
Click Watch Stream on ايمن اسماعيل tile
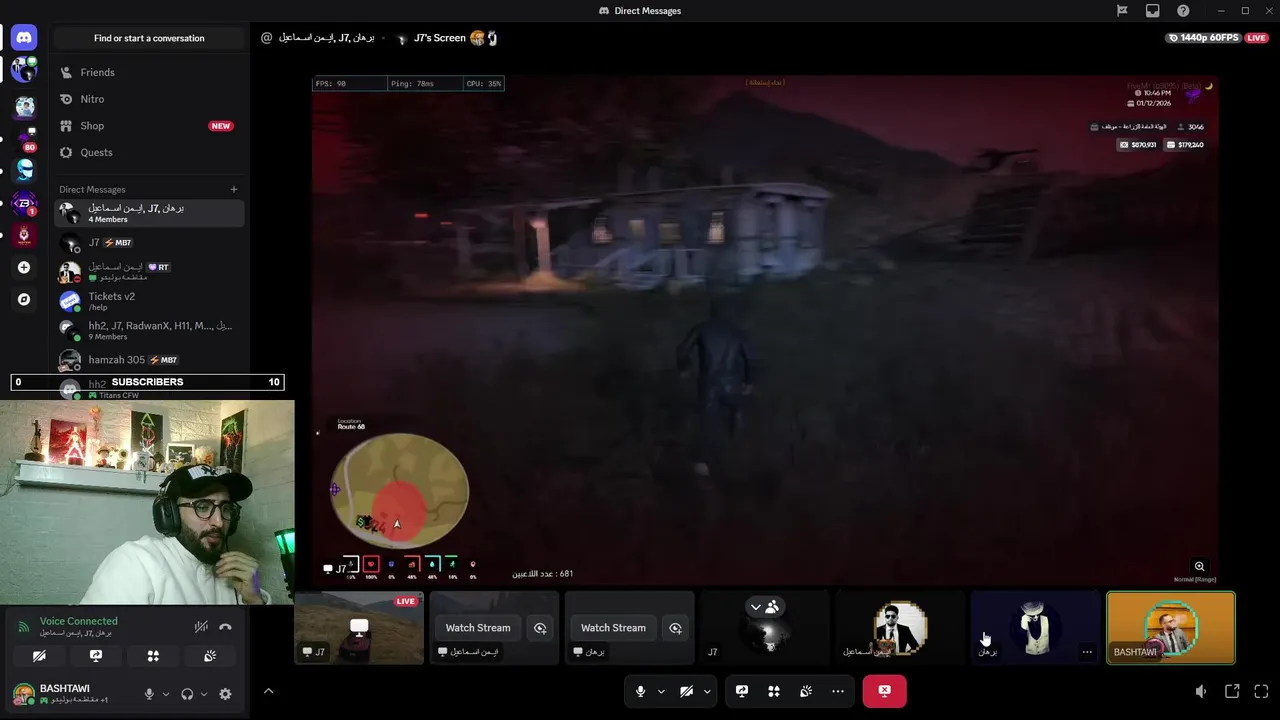(x=478, y=628)
